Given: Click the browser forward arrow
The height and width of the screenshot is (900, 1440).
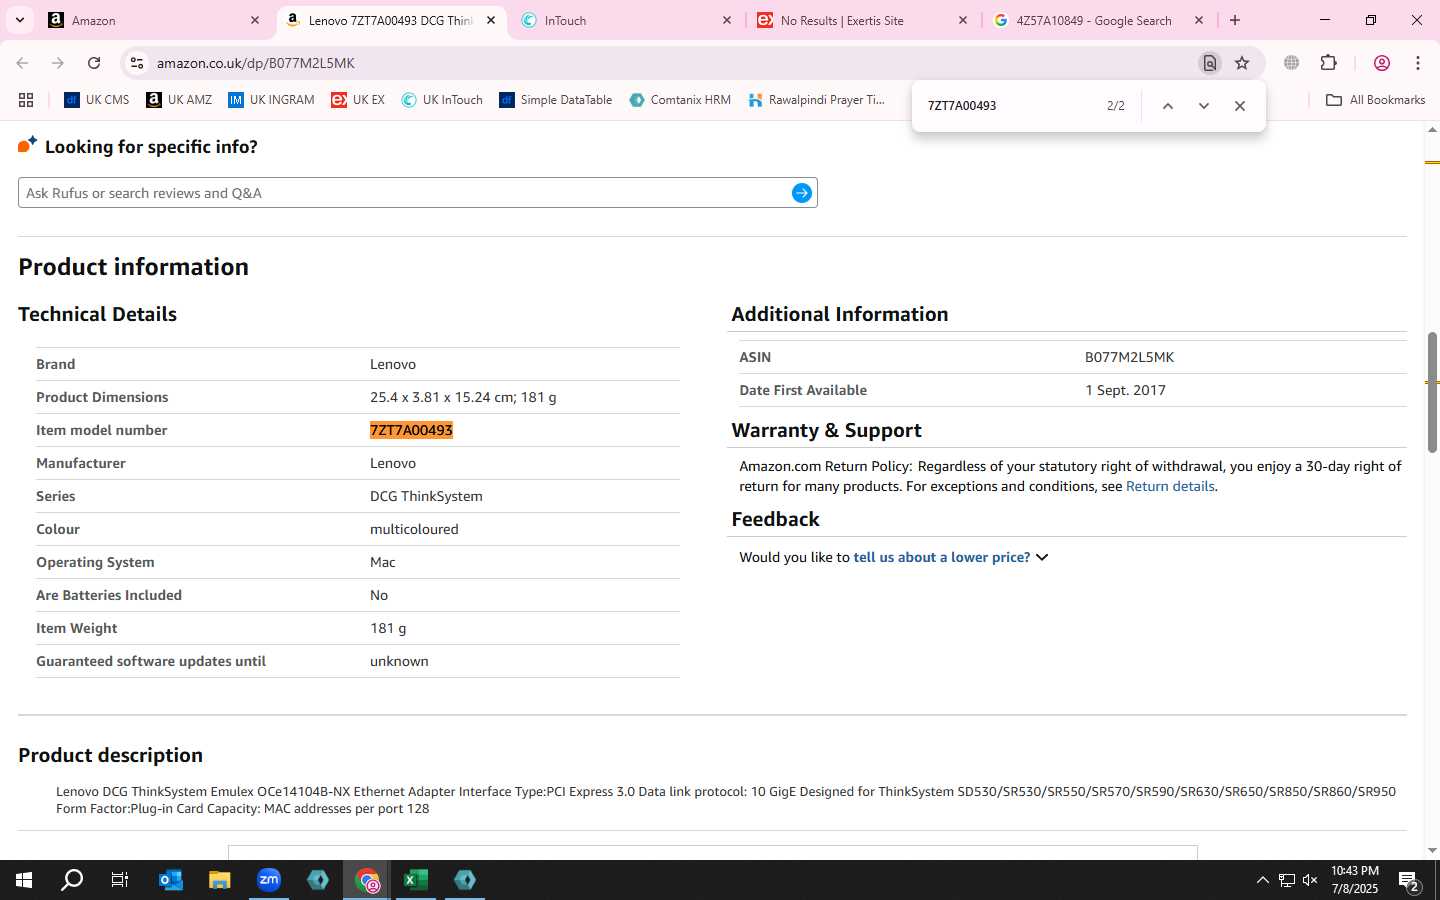Looking at the screenshot, I should (58, 63).
